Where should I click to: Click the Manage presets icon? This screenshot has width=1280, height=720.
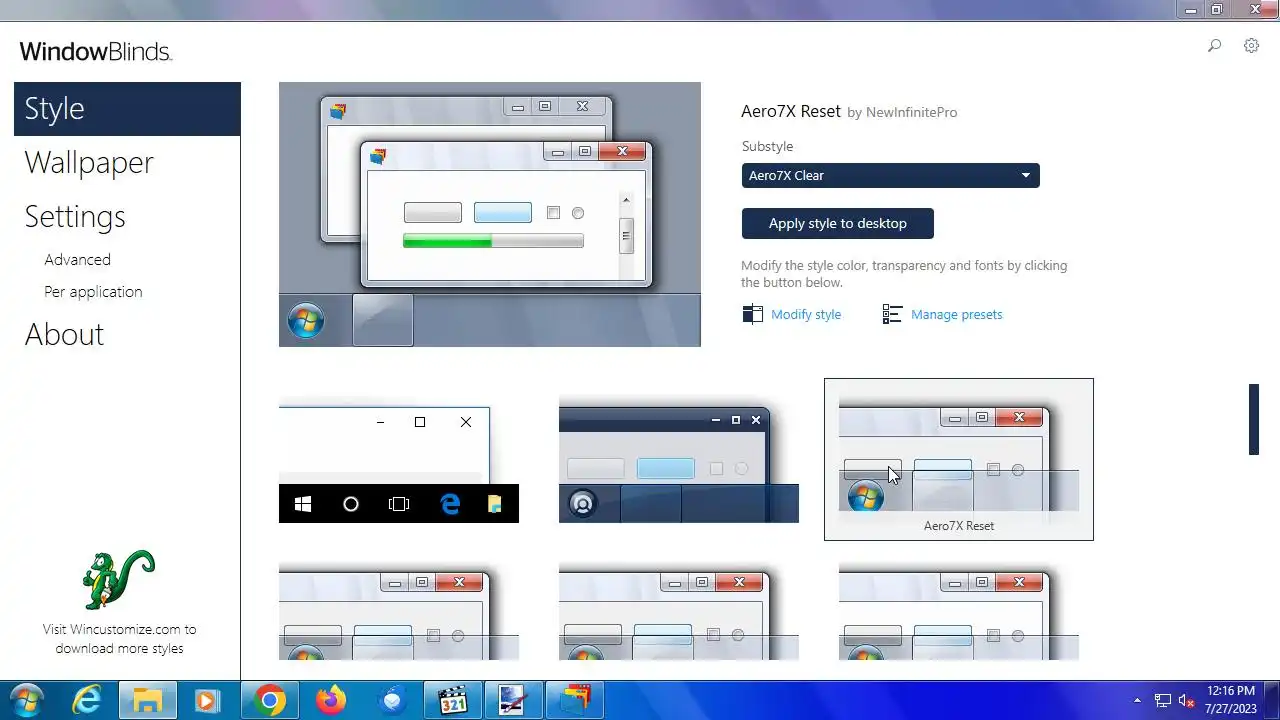tap(892, 314)
